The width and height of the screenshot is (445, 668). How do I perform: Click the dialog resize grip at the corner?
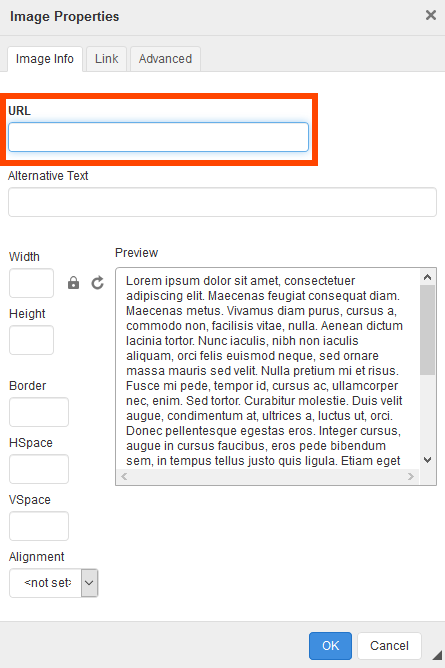click(437, 655)
